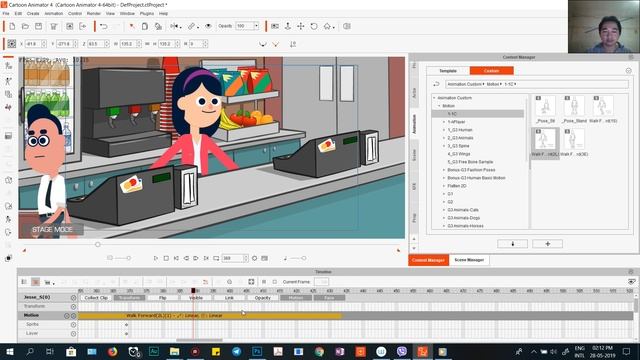Click the Move cross-arrows tool icon
Screen dimensions: 640x360
[301, 26]
